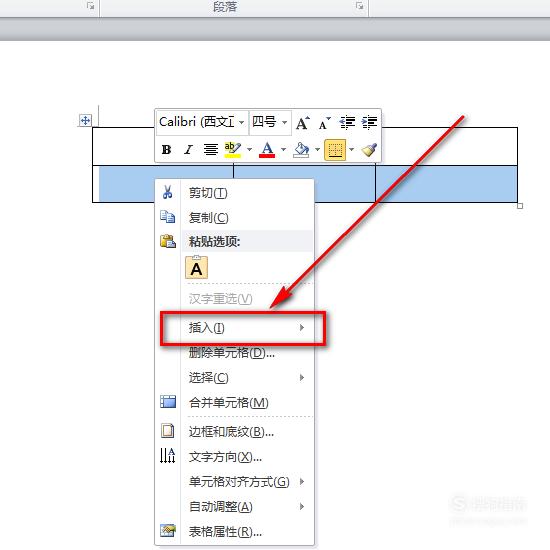This screenshot has height=550, width=550.
Task: Open the 插入(I) submenu
Action: coord(234,328)
